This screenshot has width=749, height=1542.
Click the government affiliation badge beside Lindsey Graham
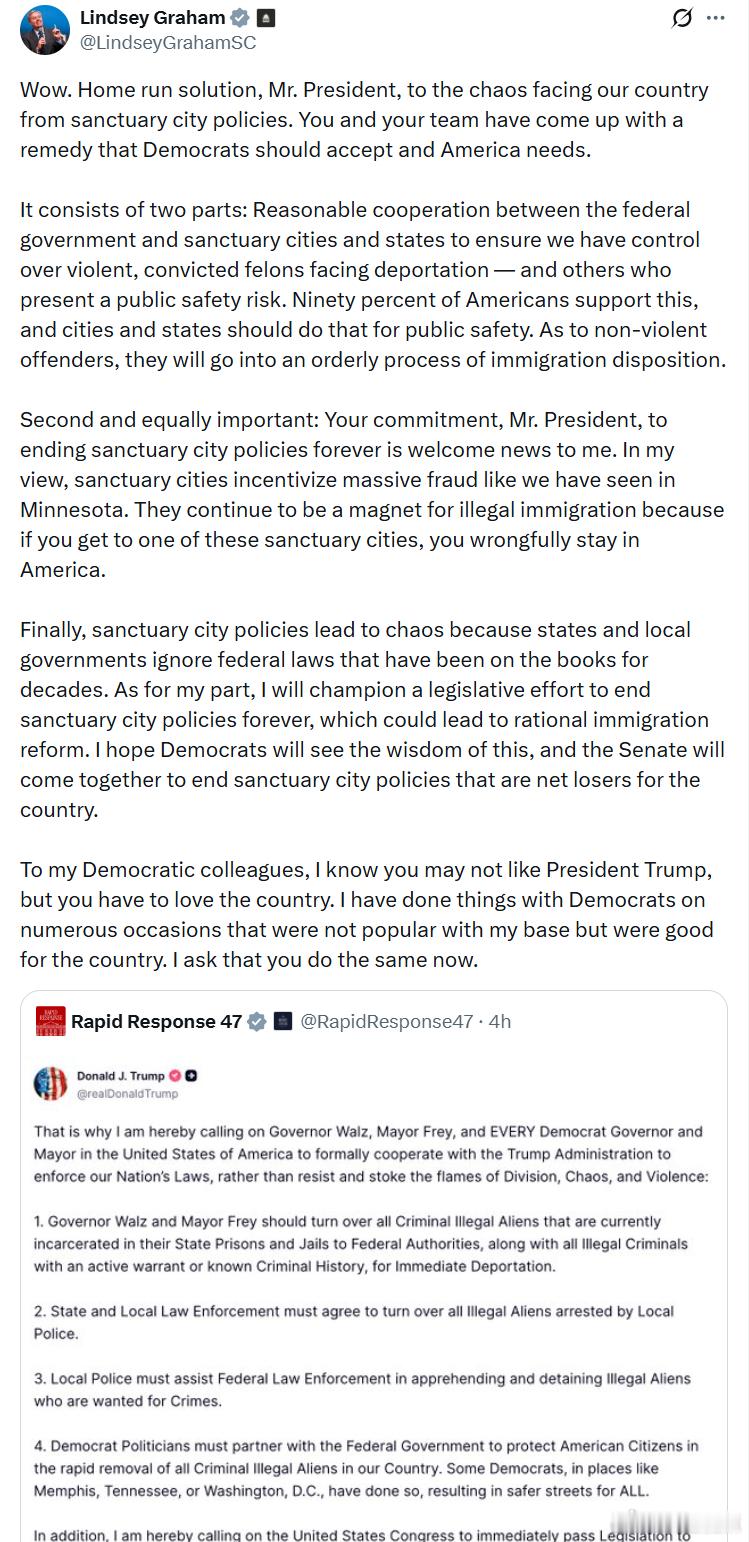(266, 18)
